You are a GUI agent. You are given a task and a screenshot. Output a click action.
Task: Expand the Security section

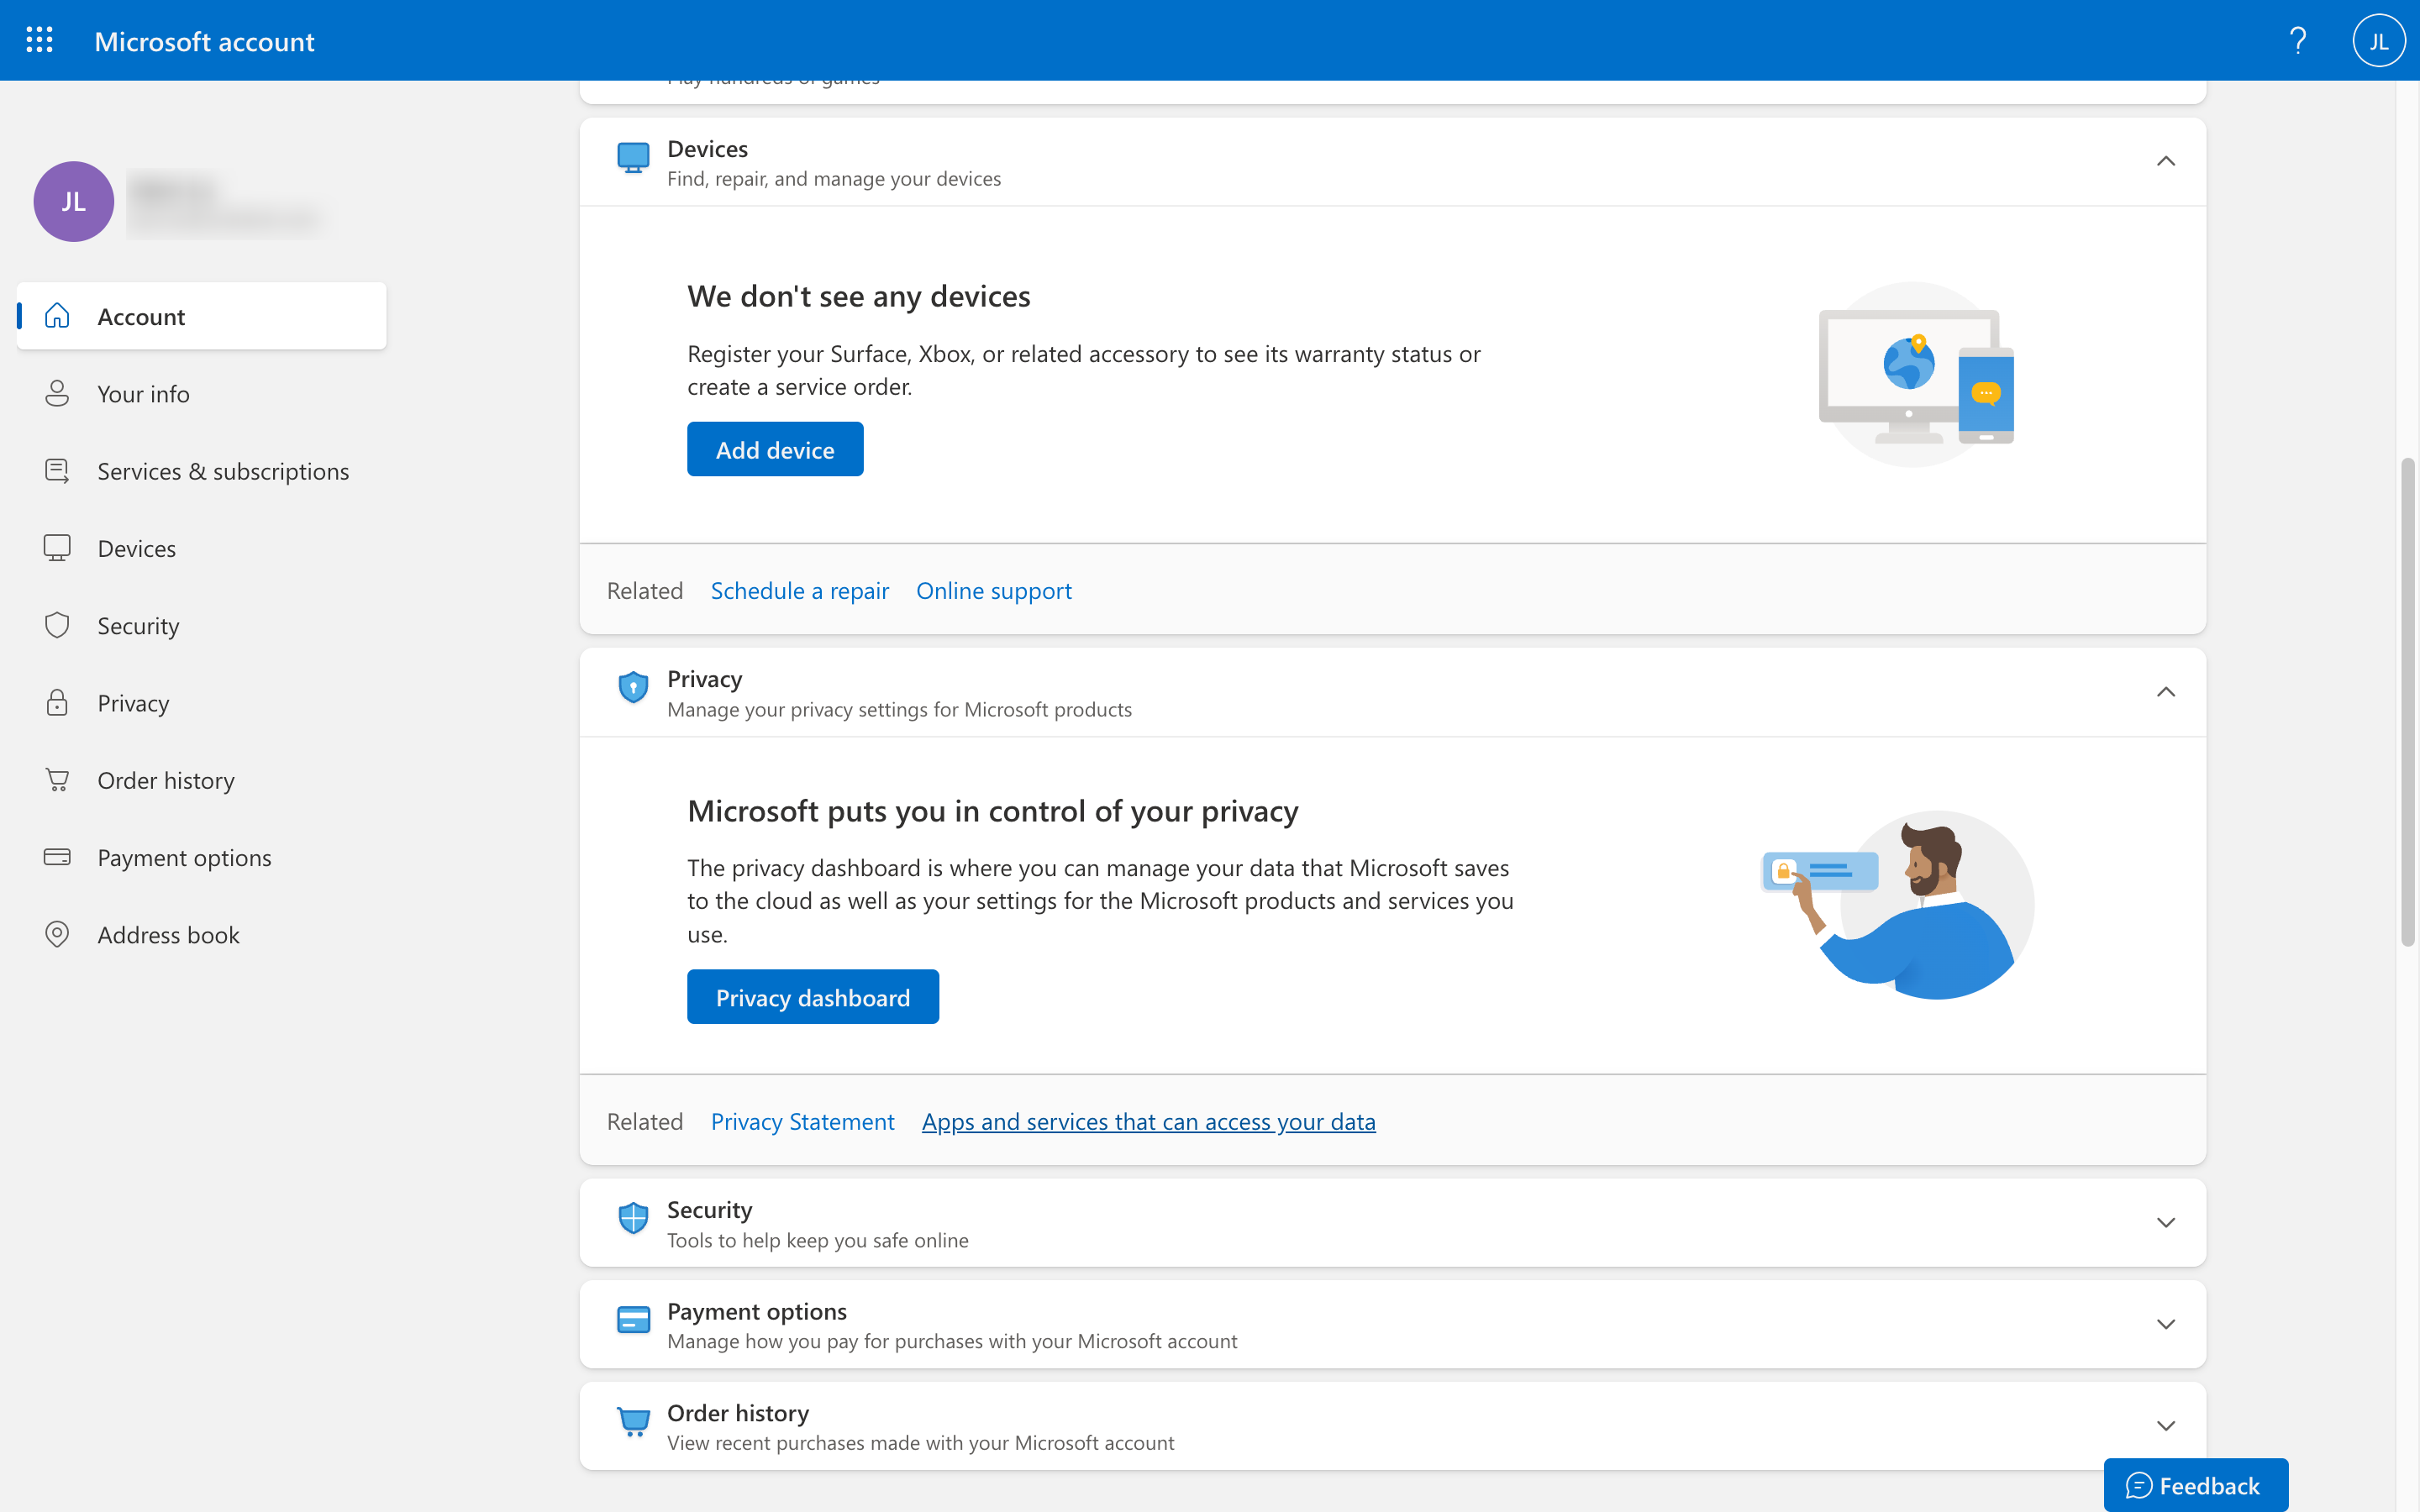pyautogui.click(x=2165, y=1223)
